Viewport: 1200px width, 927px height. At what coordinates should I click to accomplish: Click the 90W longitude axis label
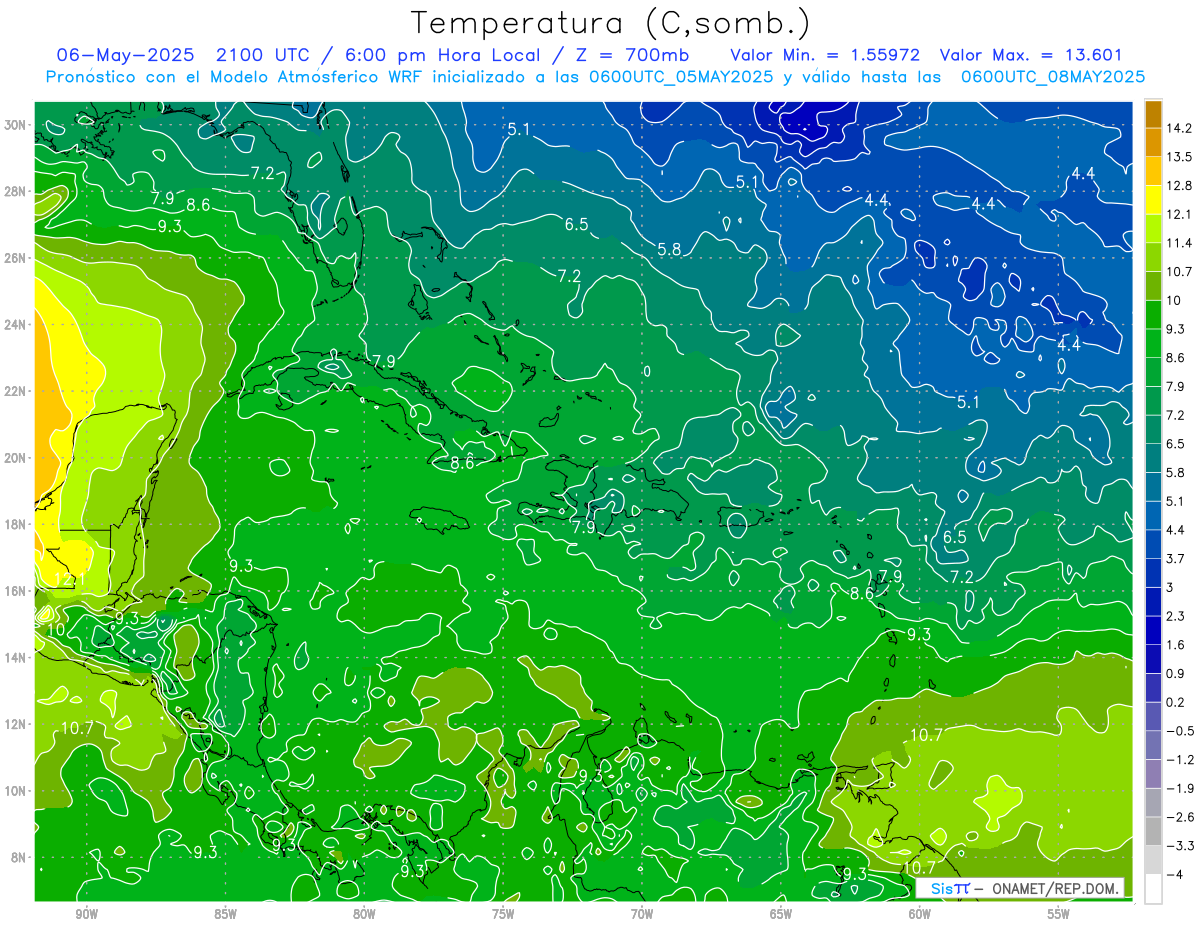(x=86, y=914)
